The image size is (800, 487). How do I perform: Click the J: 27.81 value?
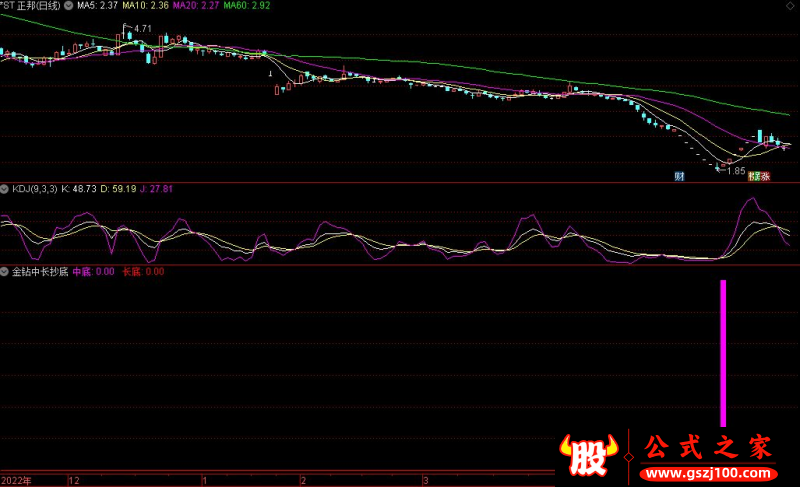pos(156,189)
